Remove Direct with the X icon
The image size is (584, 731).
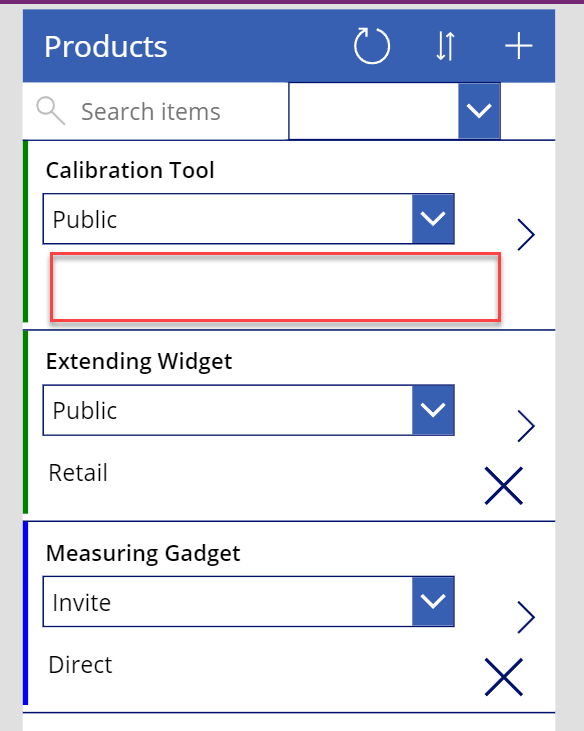tap(503, 677)
